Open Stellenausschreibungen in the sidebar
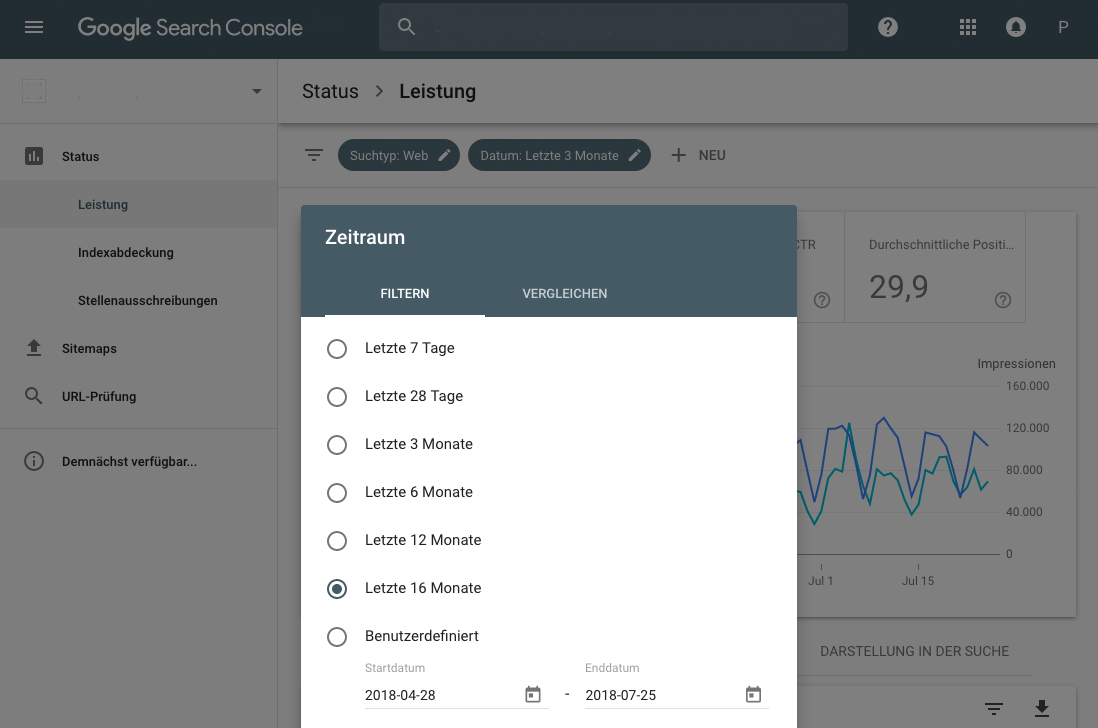Image resolution: width=1098 pixels, height=728 pixels. (x=139, y=300)
